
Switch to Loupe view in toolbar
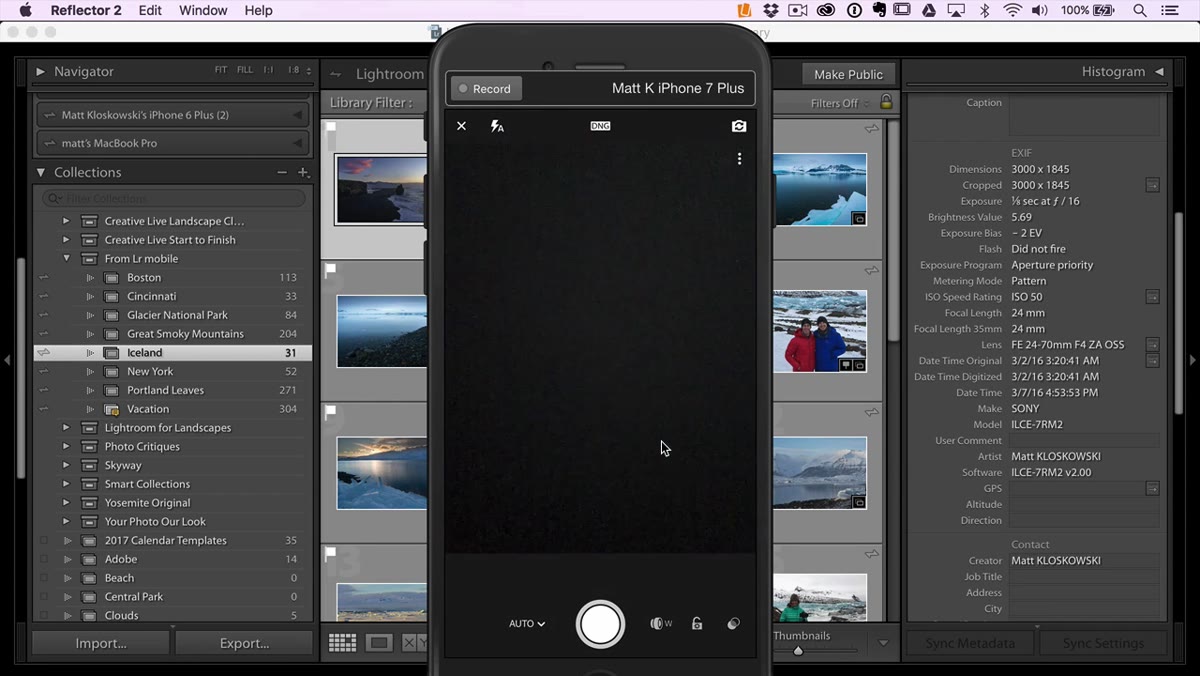379,643
